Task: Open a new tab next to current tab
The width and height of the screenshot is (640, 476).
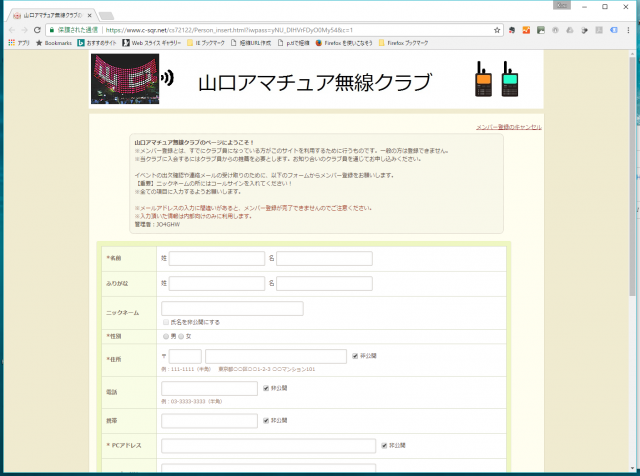Action: click(107, 16)
